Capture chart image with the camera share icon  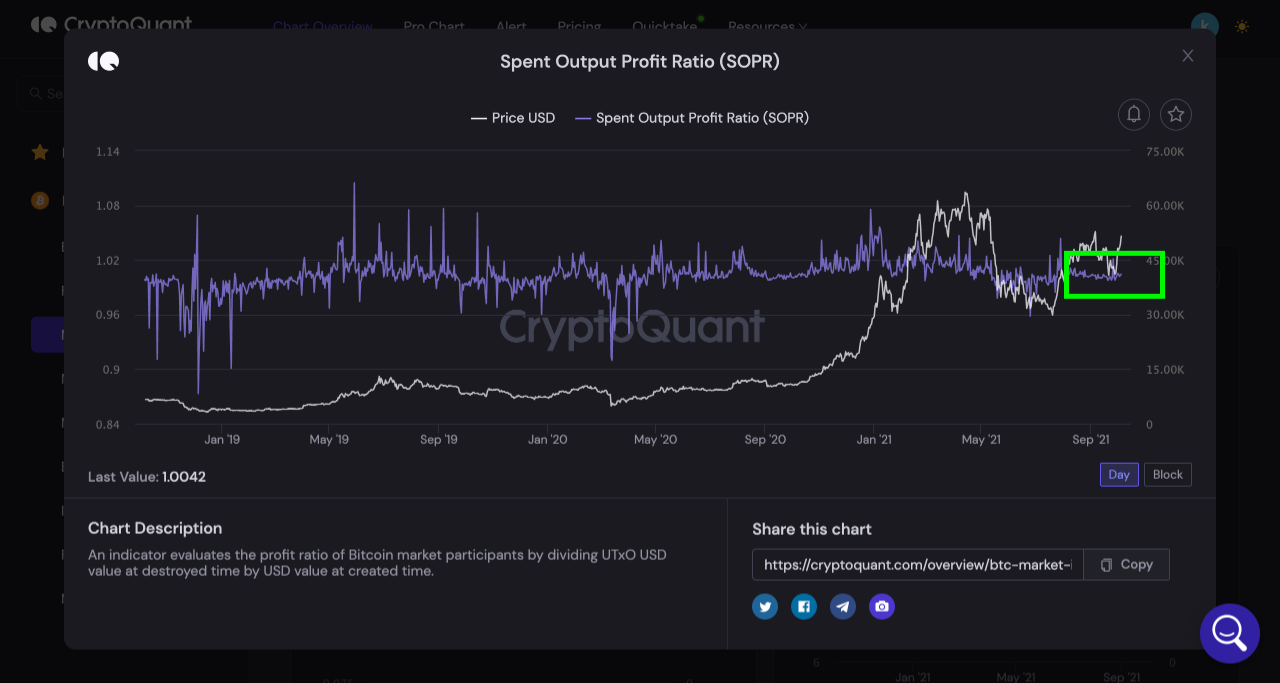click(881, 606)
